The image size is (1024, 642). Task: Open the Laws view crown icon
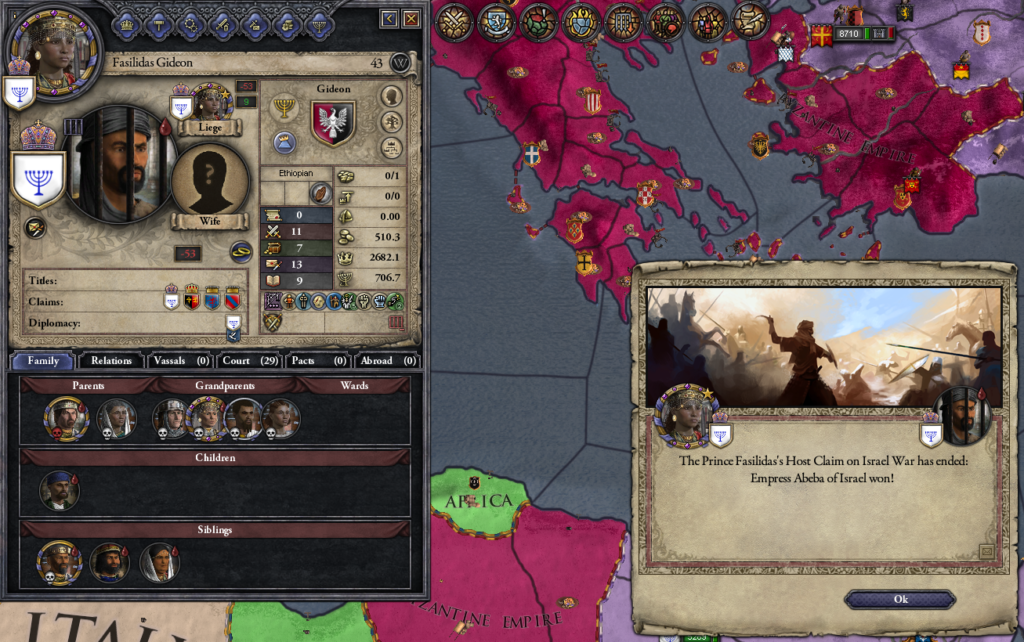pos(127,25)
